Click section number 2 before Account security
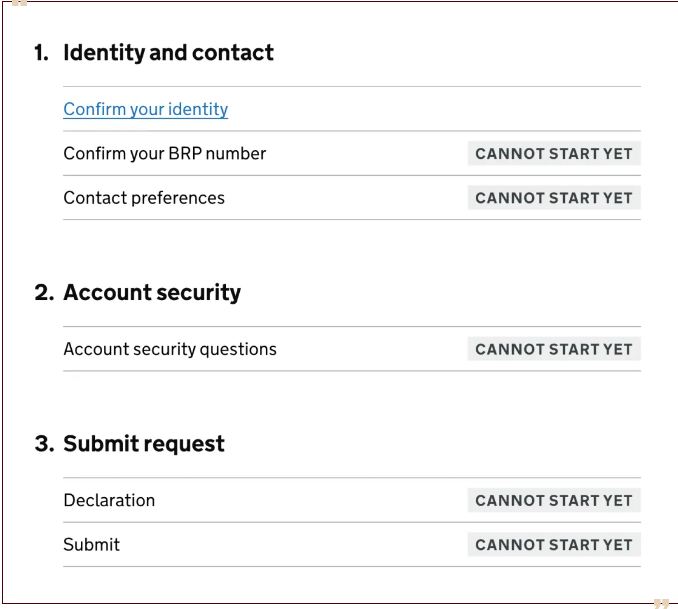The width and height of the screenshot is (678, 609). point(43,293)
